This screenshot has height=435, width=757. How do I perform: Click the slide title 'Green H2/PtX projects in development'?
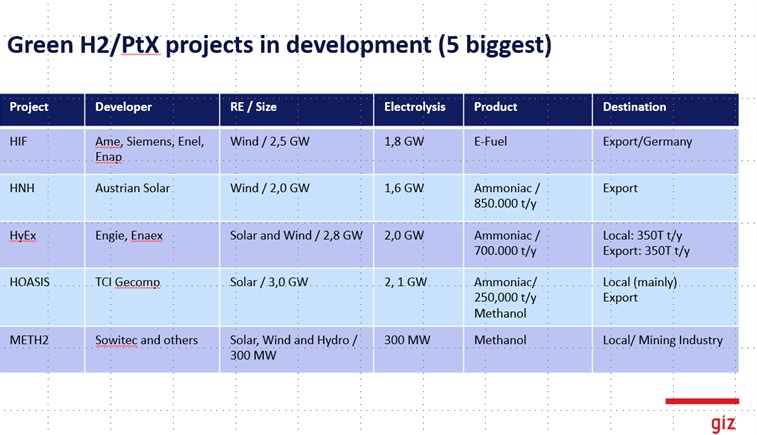tap(279, 45)
